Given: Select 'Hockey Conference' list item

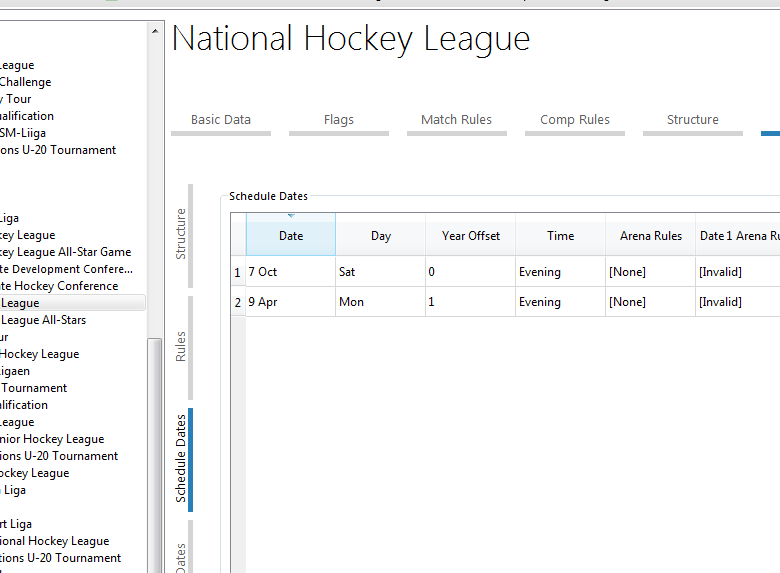Looking at the screenshot, I should [x=59, y=286].
